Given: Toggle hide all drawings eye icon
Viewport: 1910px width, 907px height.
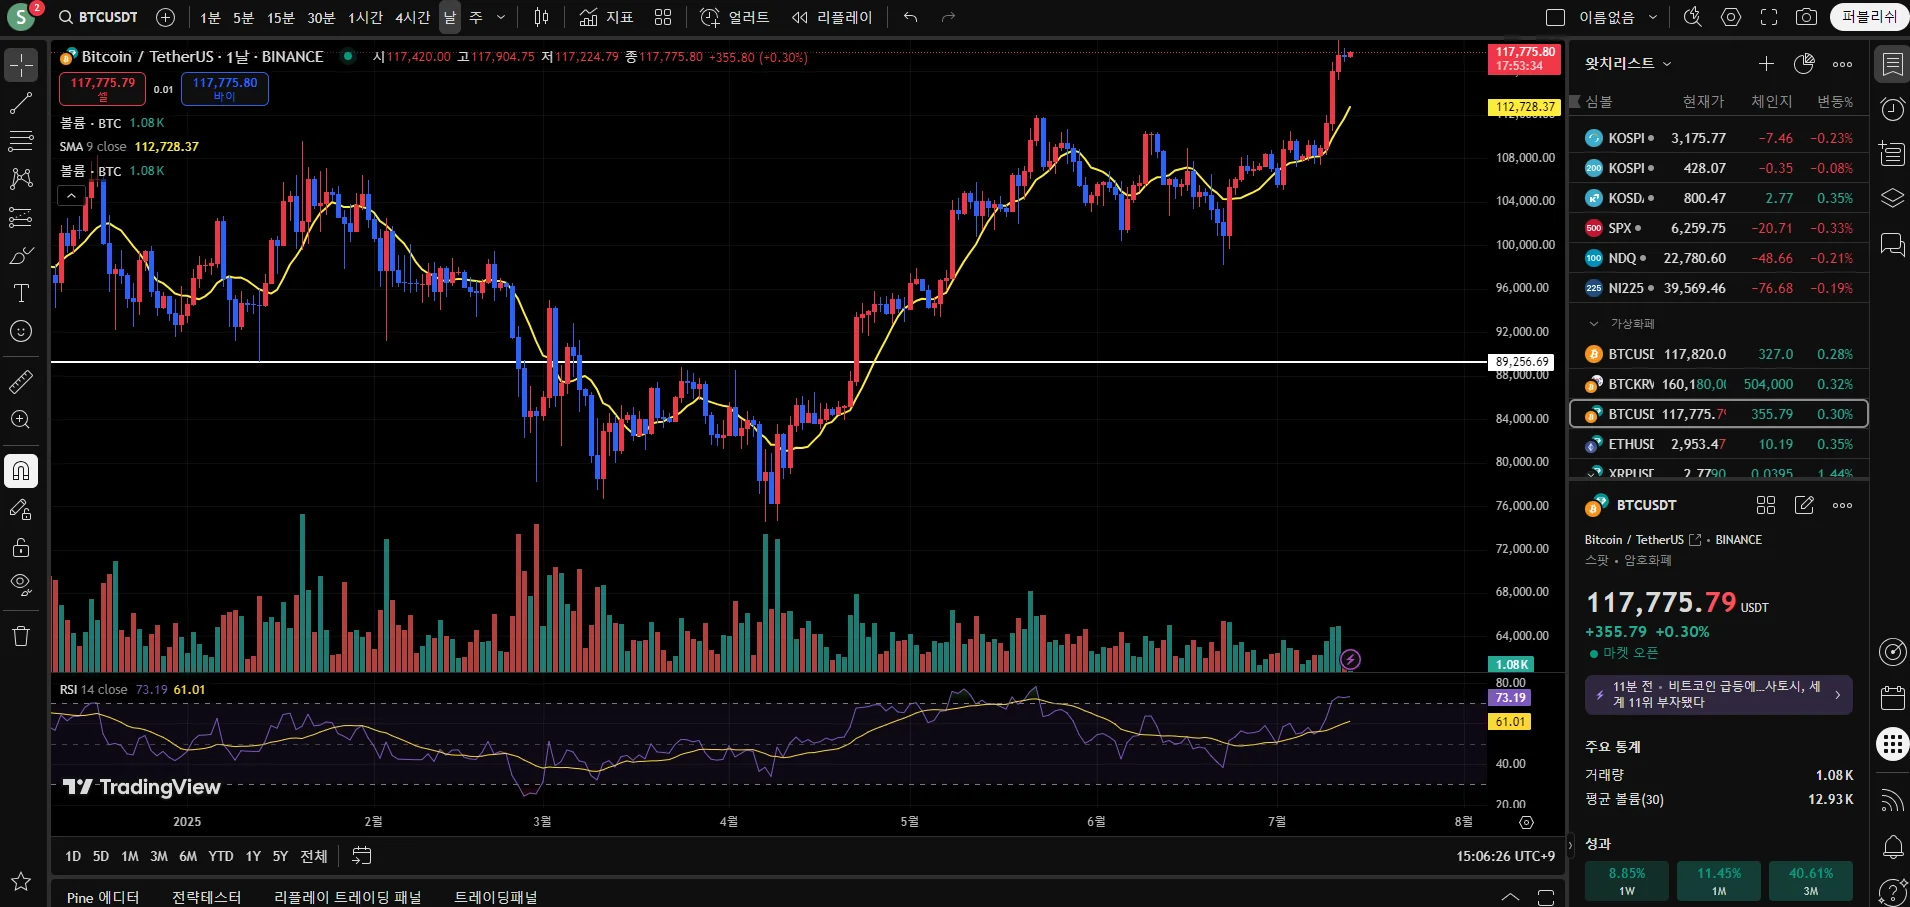Looking at the screenshot, I should point(21,585).
